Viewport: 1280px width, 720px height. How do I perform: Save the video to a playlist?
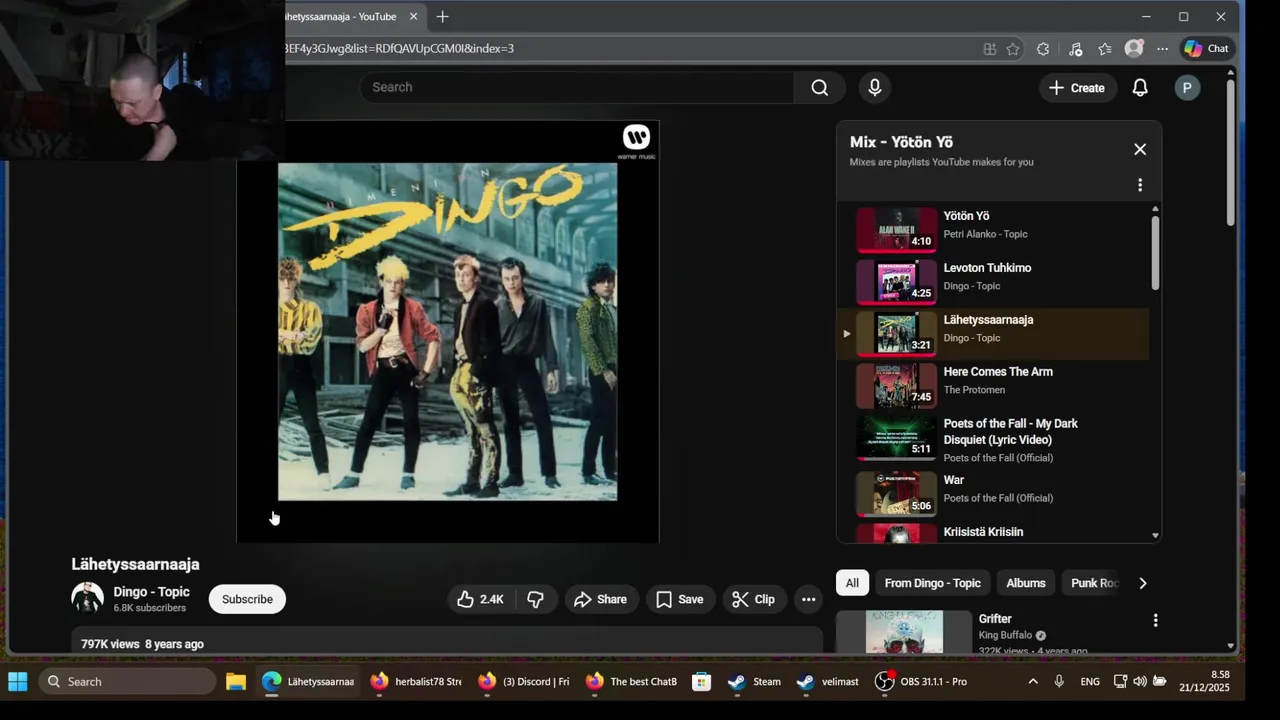(x=680, y=599)
